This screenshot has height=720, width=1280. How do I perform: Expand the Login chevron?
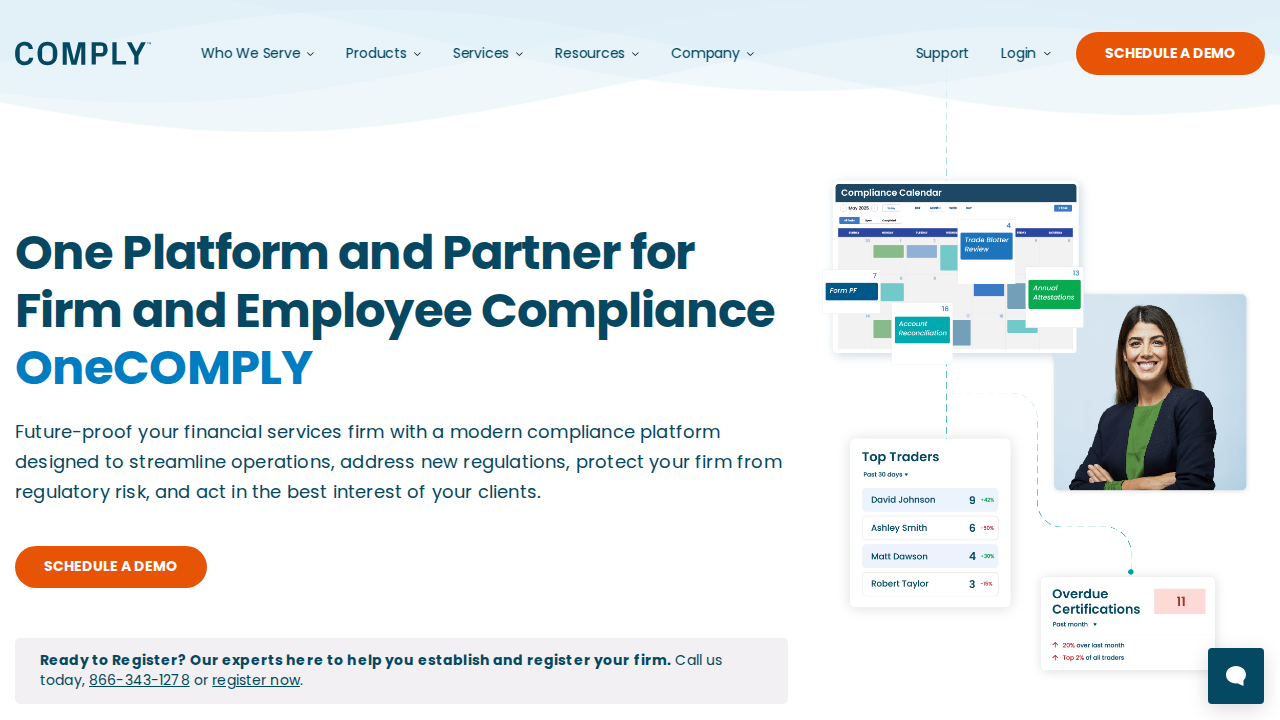pyautogui.click(x=1047, y=54)
